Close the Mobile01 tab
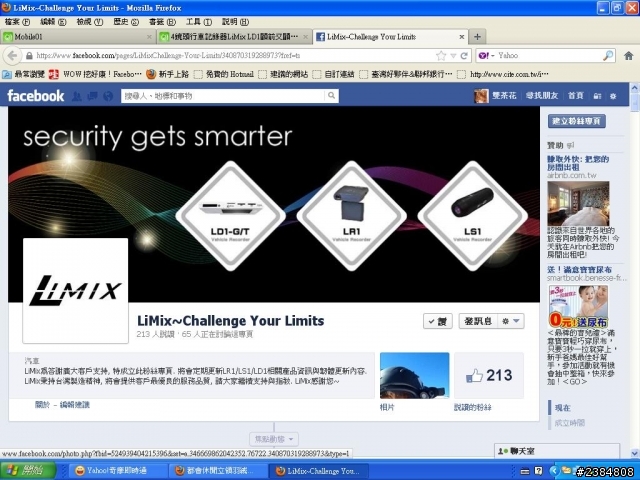 (149, 37)
